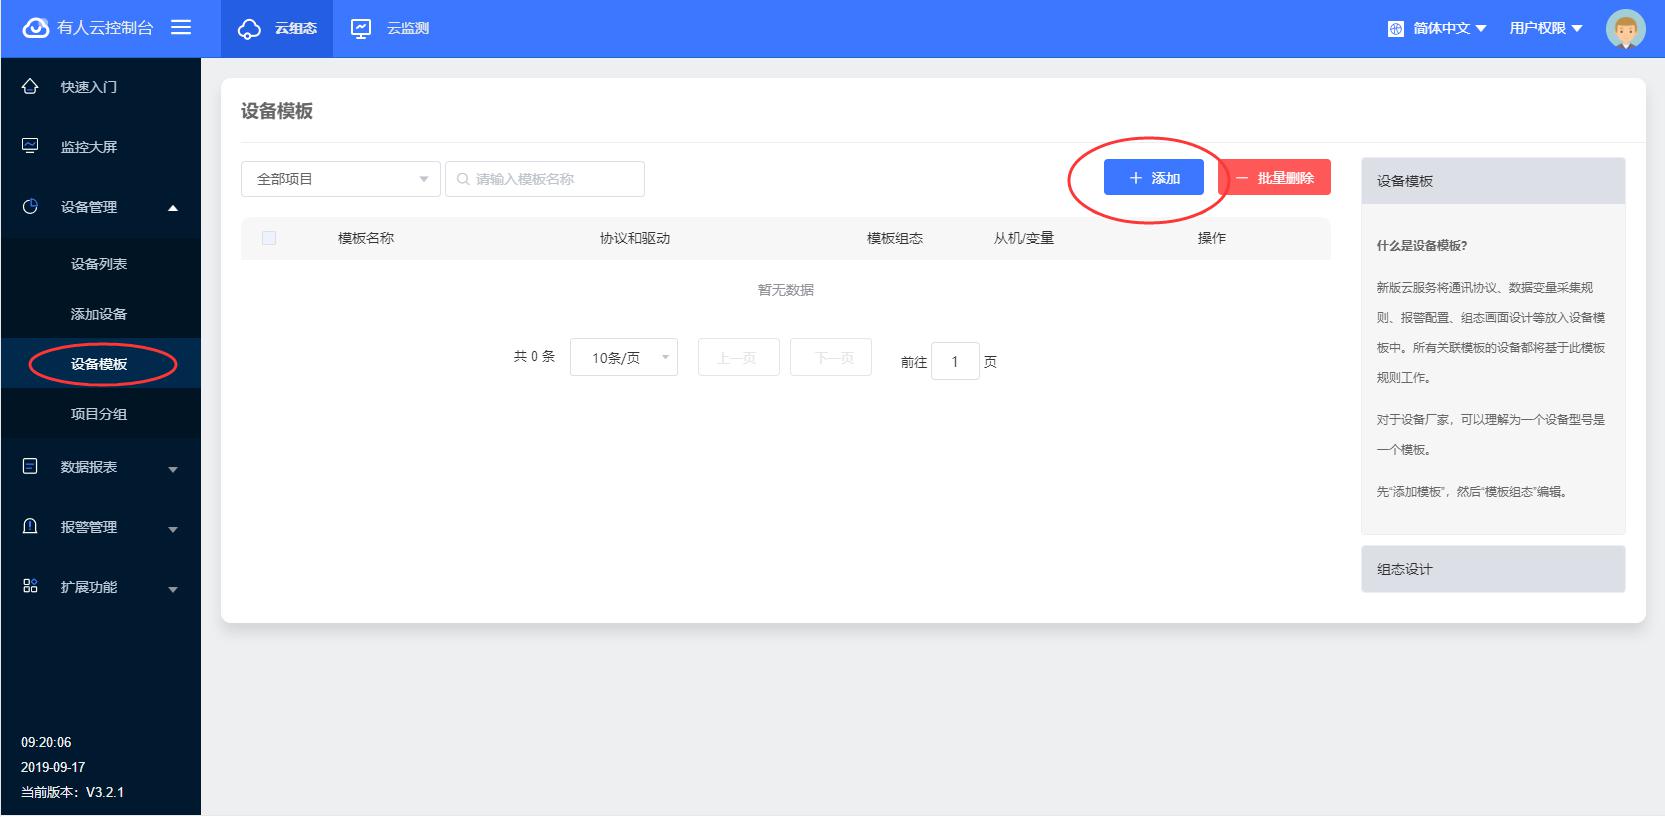The width and height of the screenshot is (1665, 817).
Task: Click the 设备模板 help panel header
Action: pyautogui.click(x=1492, y=181)
